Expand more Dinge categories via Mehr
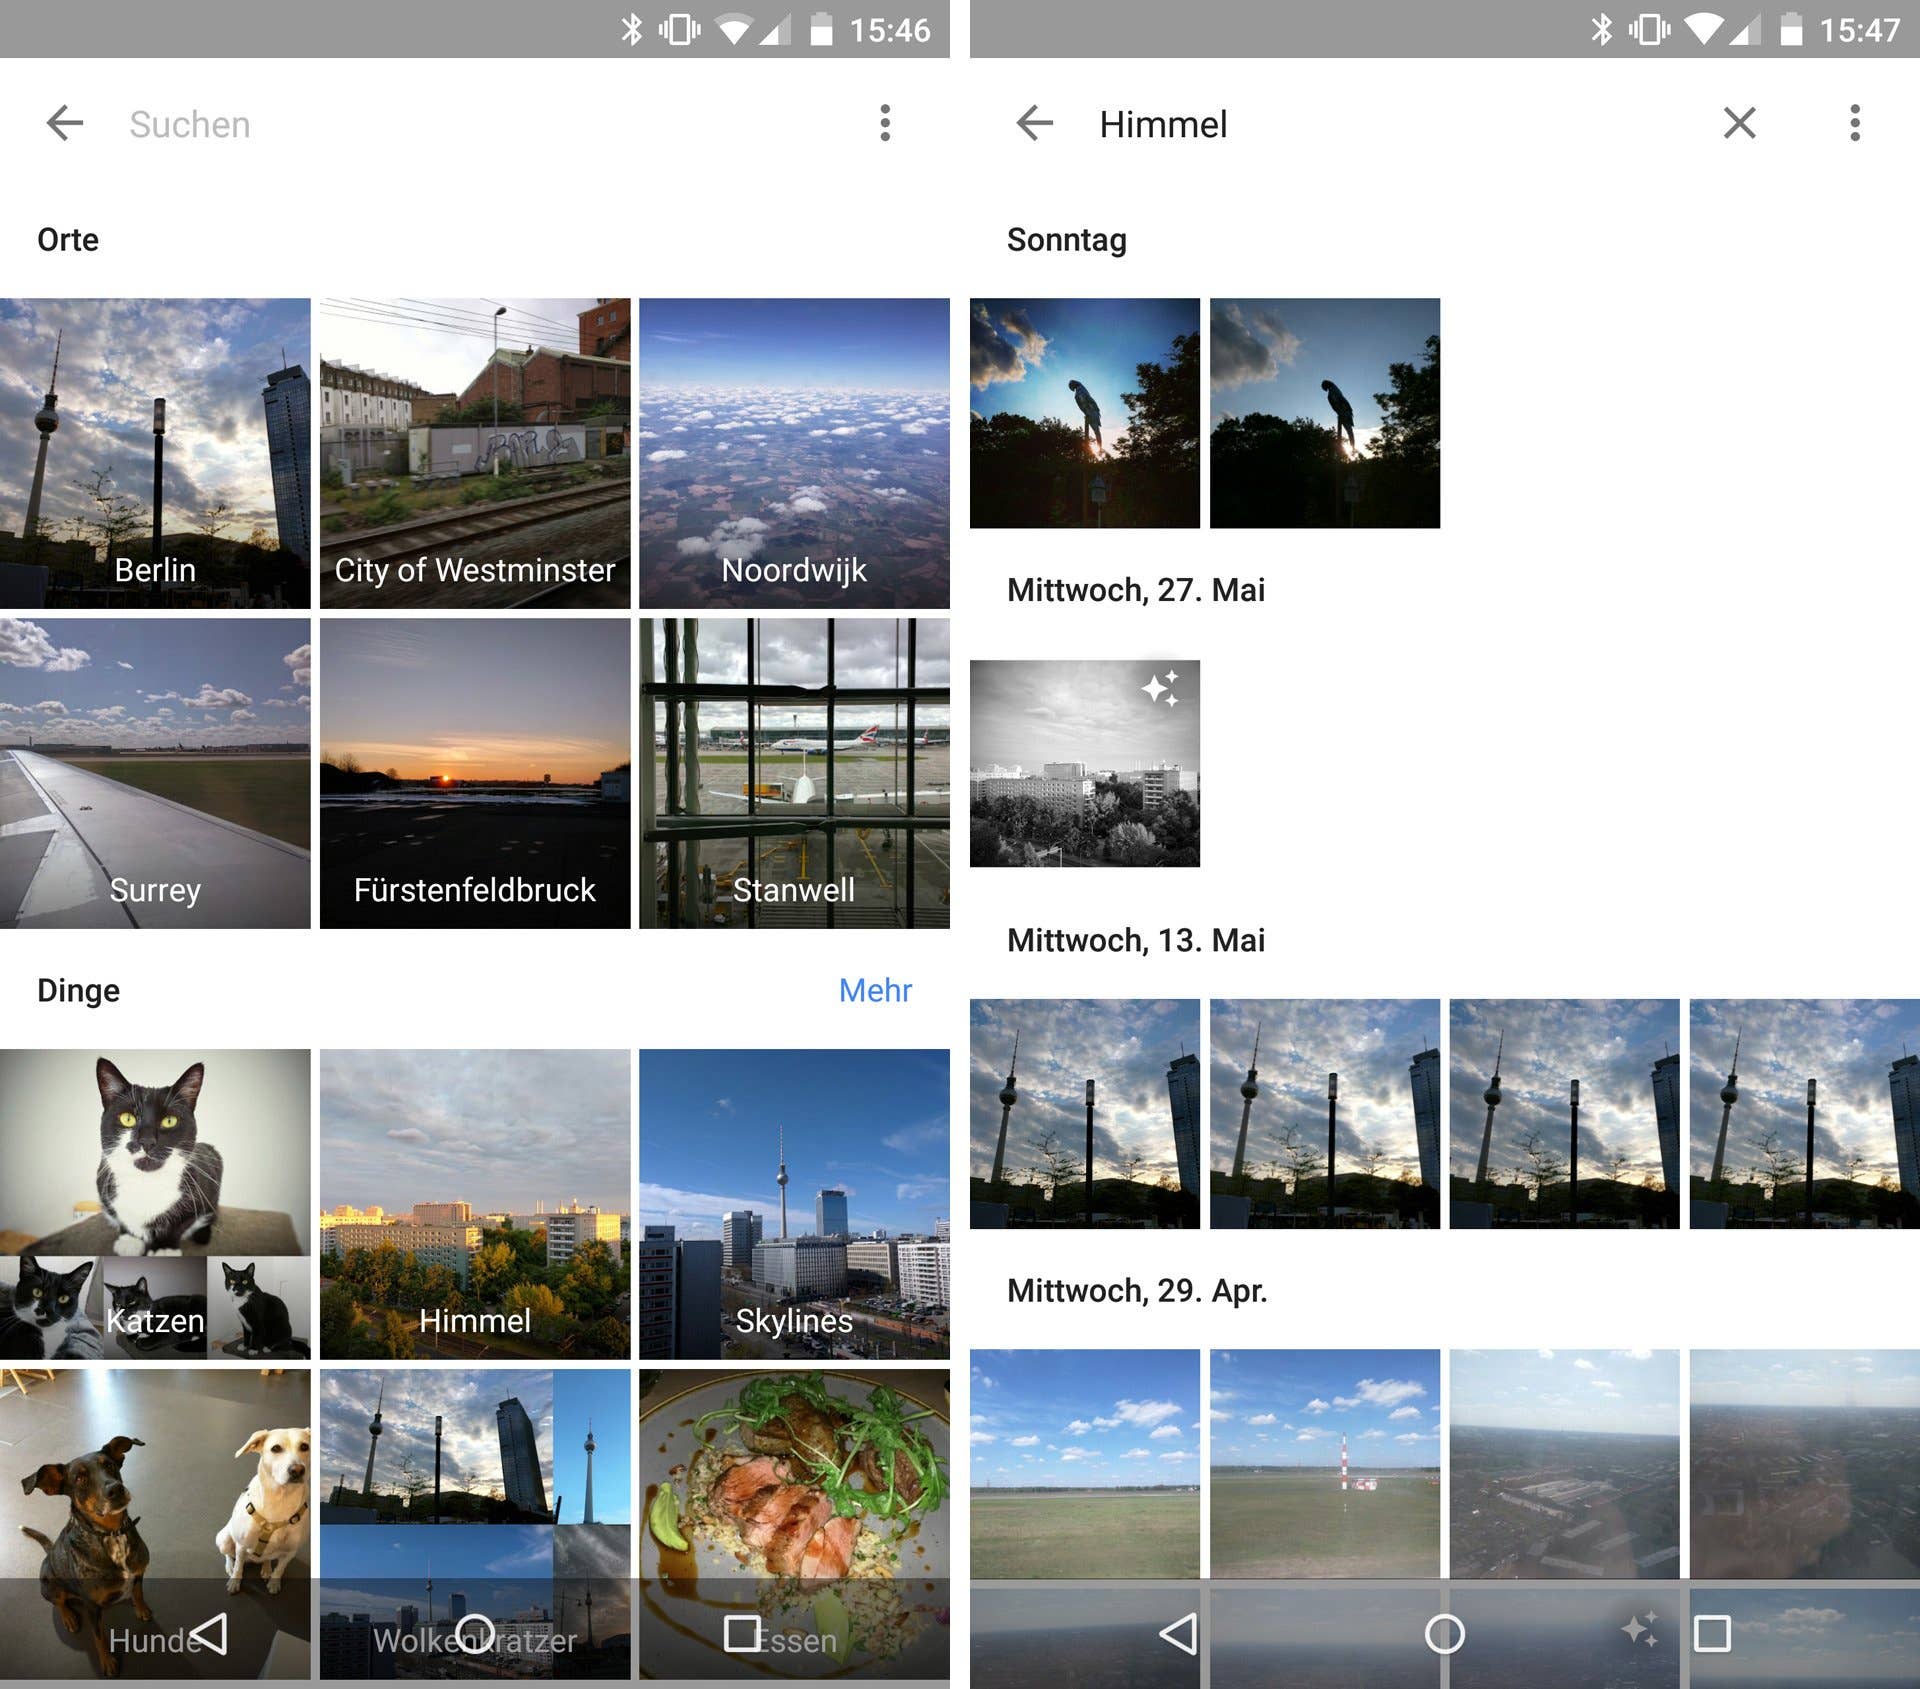Image resolution: width=1920 pixels, height=1689 pixels. 875,990
